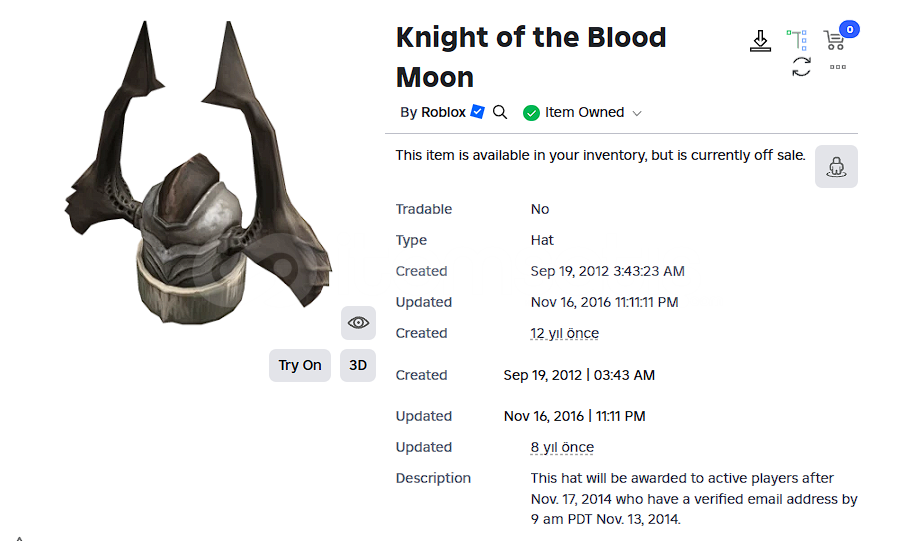
Task: Click the magnifier icon beside Roblox
Action: pyautogui.click(x=500, y=112)
